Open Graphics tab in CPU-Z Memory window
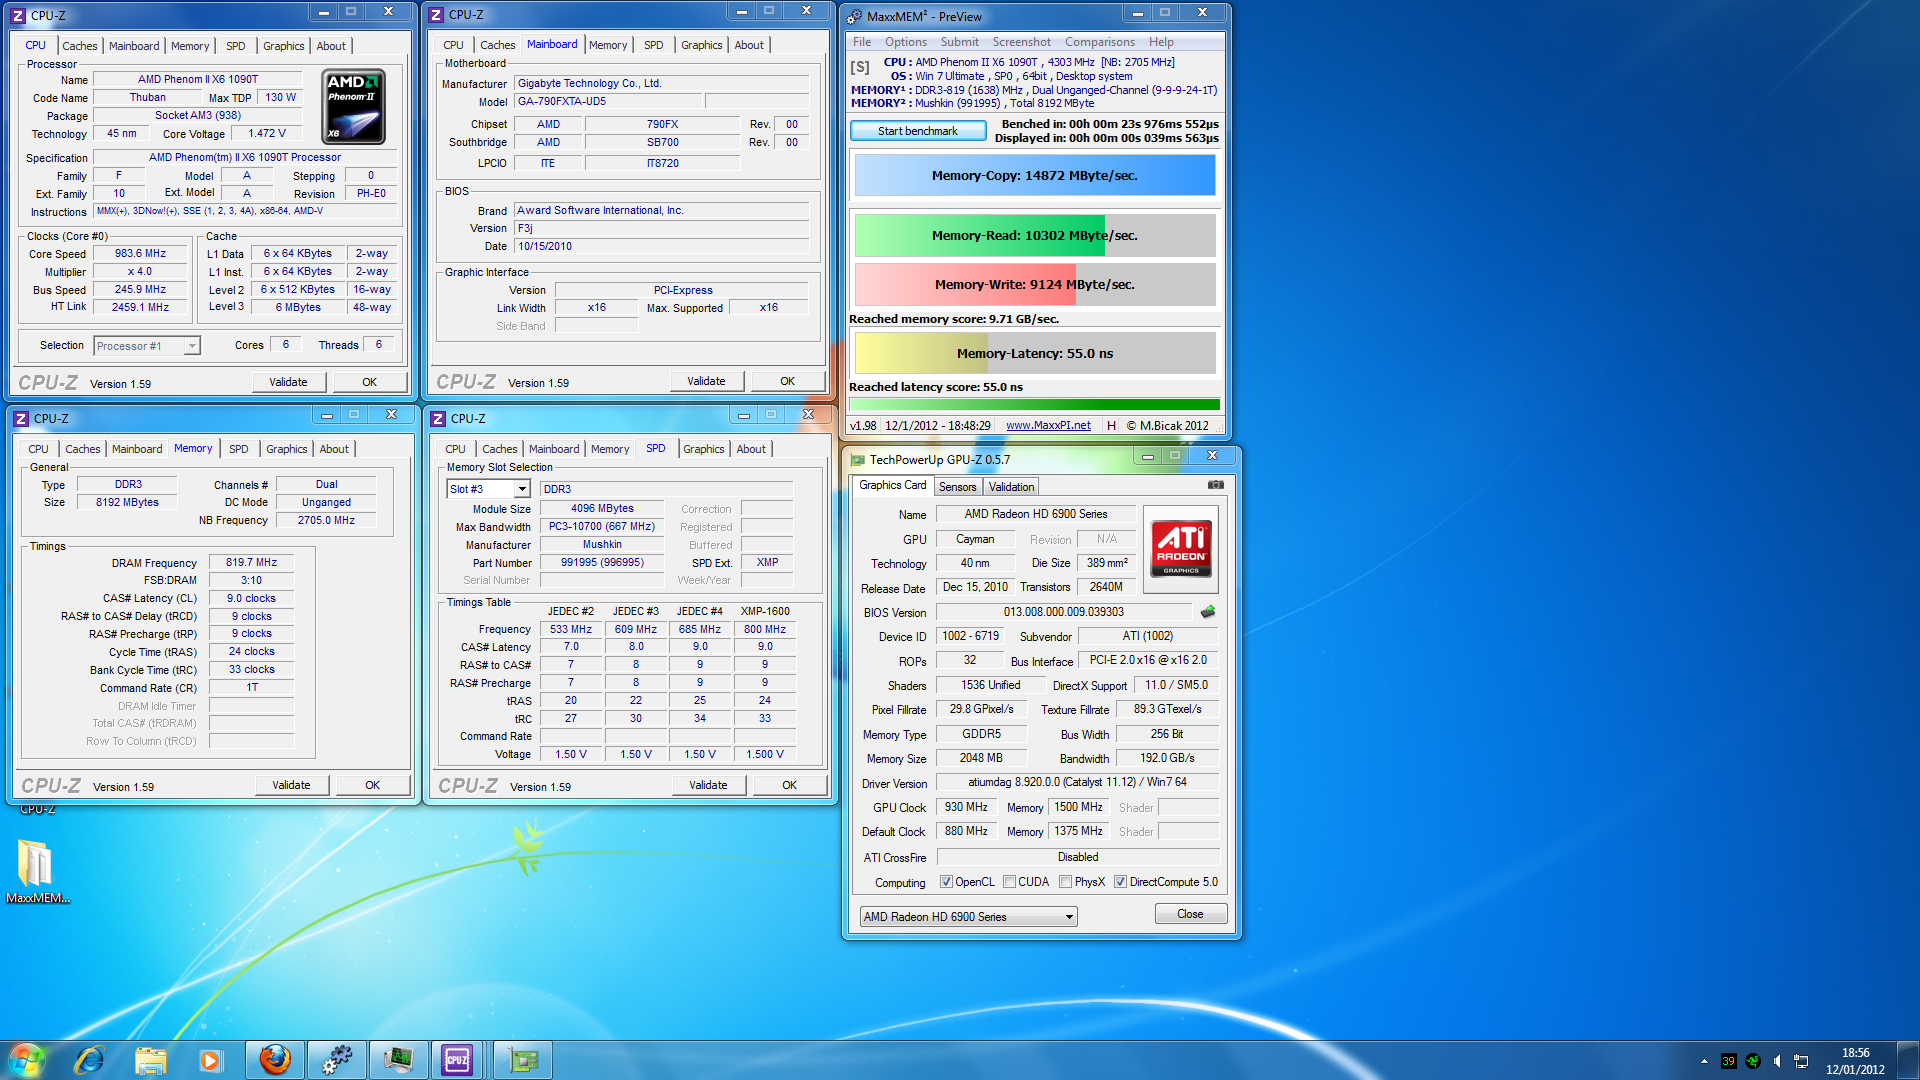Screen dimensions: 1920x1080 click(x=287, y=449)
